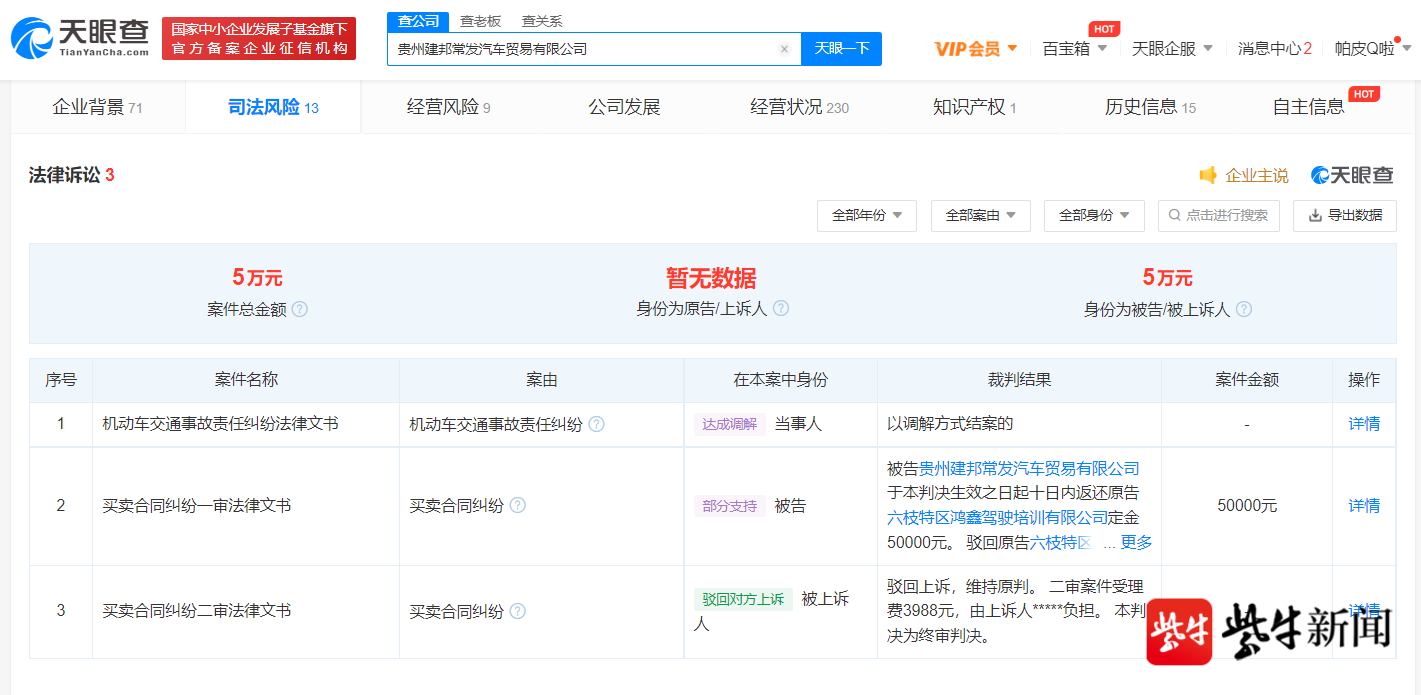Open the 全部身份 dropdown filter
Screen dimensions: 1421x695
coord(1093,215)
